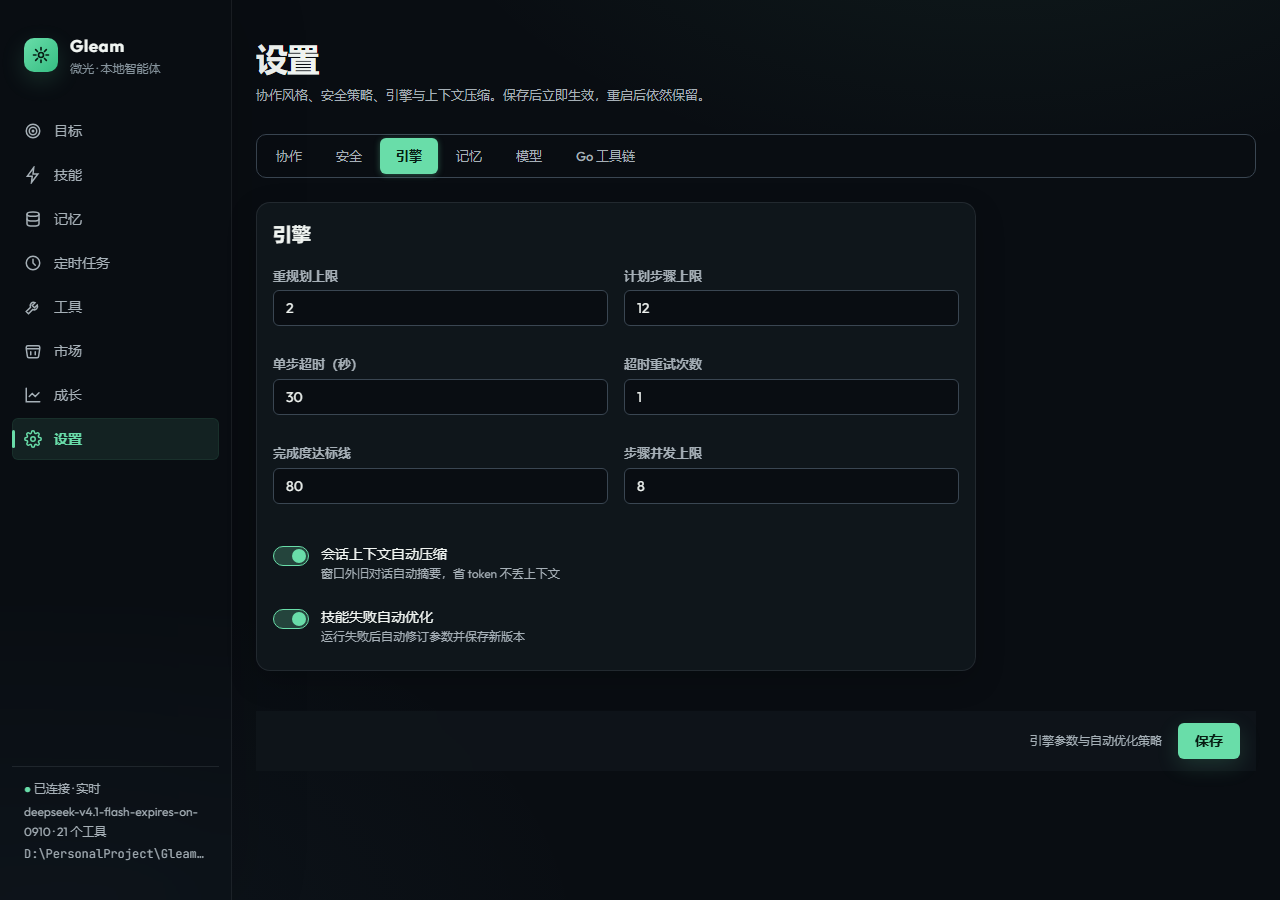1280x900 pixels.
Task: Click the deepseek-v4.1-flash model name text
Action: (111, 821)
